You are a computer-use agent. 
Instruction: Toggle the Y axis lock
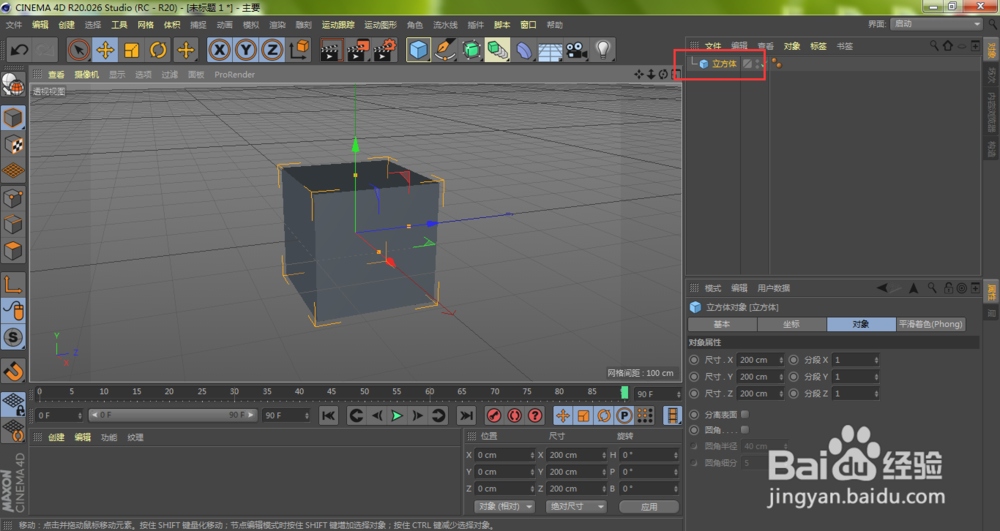[246, 50]
